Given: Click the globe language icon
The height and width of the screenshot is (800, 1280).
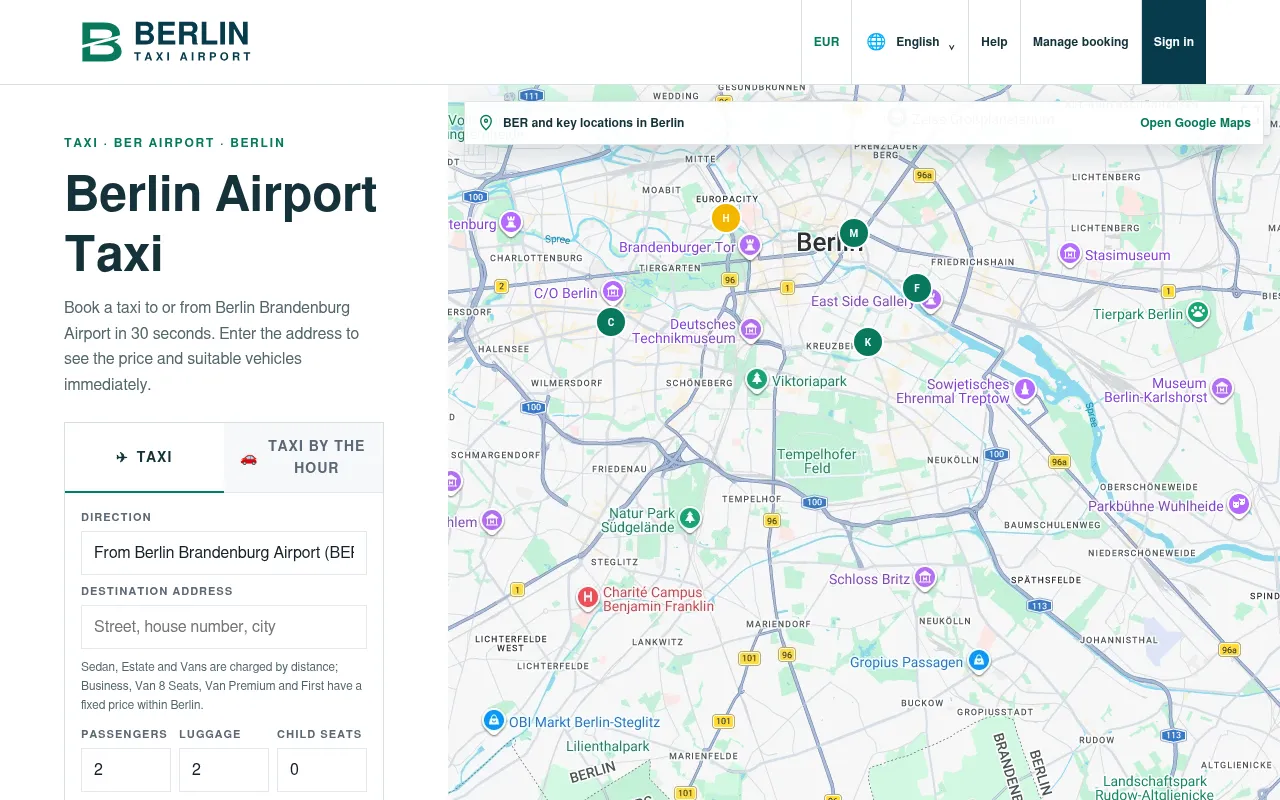Looking at the screenshot, I should (x=876, y=42).
